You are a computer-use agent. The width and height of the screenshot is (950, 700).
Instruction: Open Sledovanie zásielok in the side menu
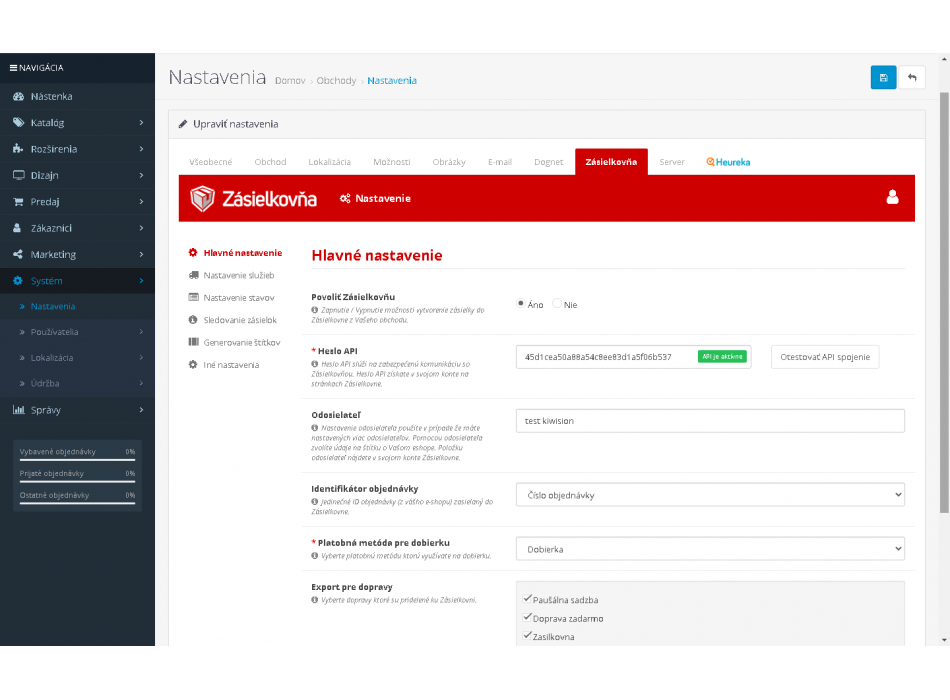point(240,320)
